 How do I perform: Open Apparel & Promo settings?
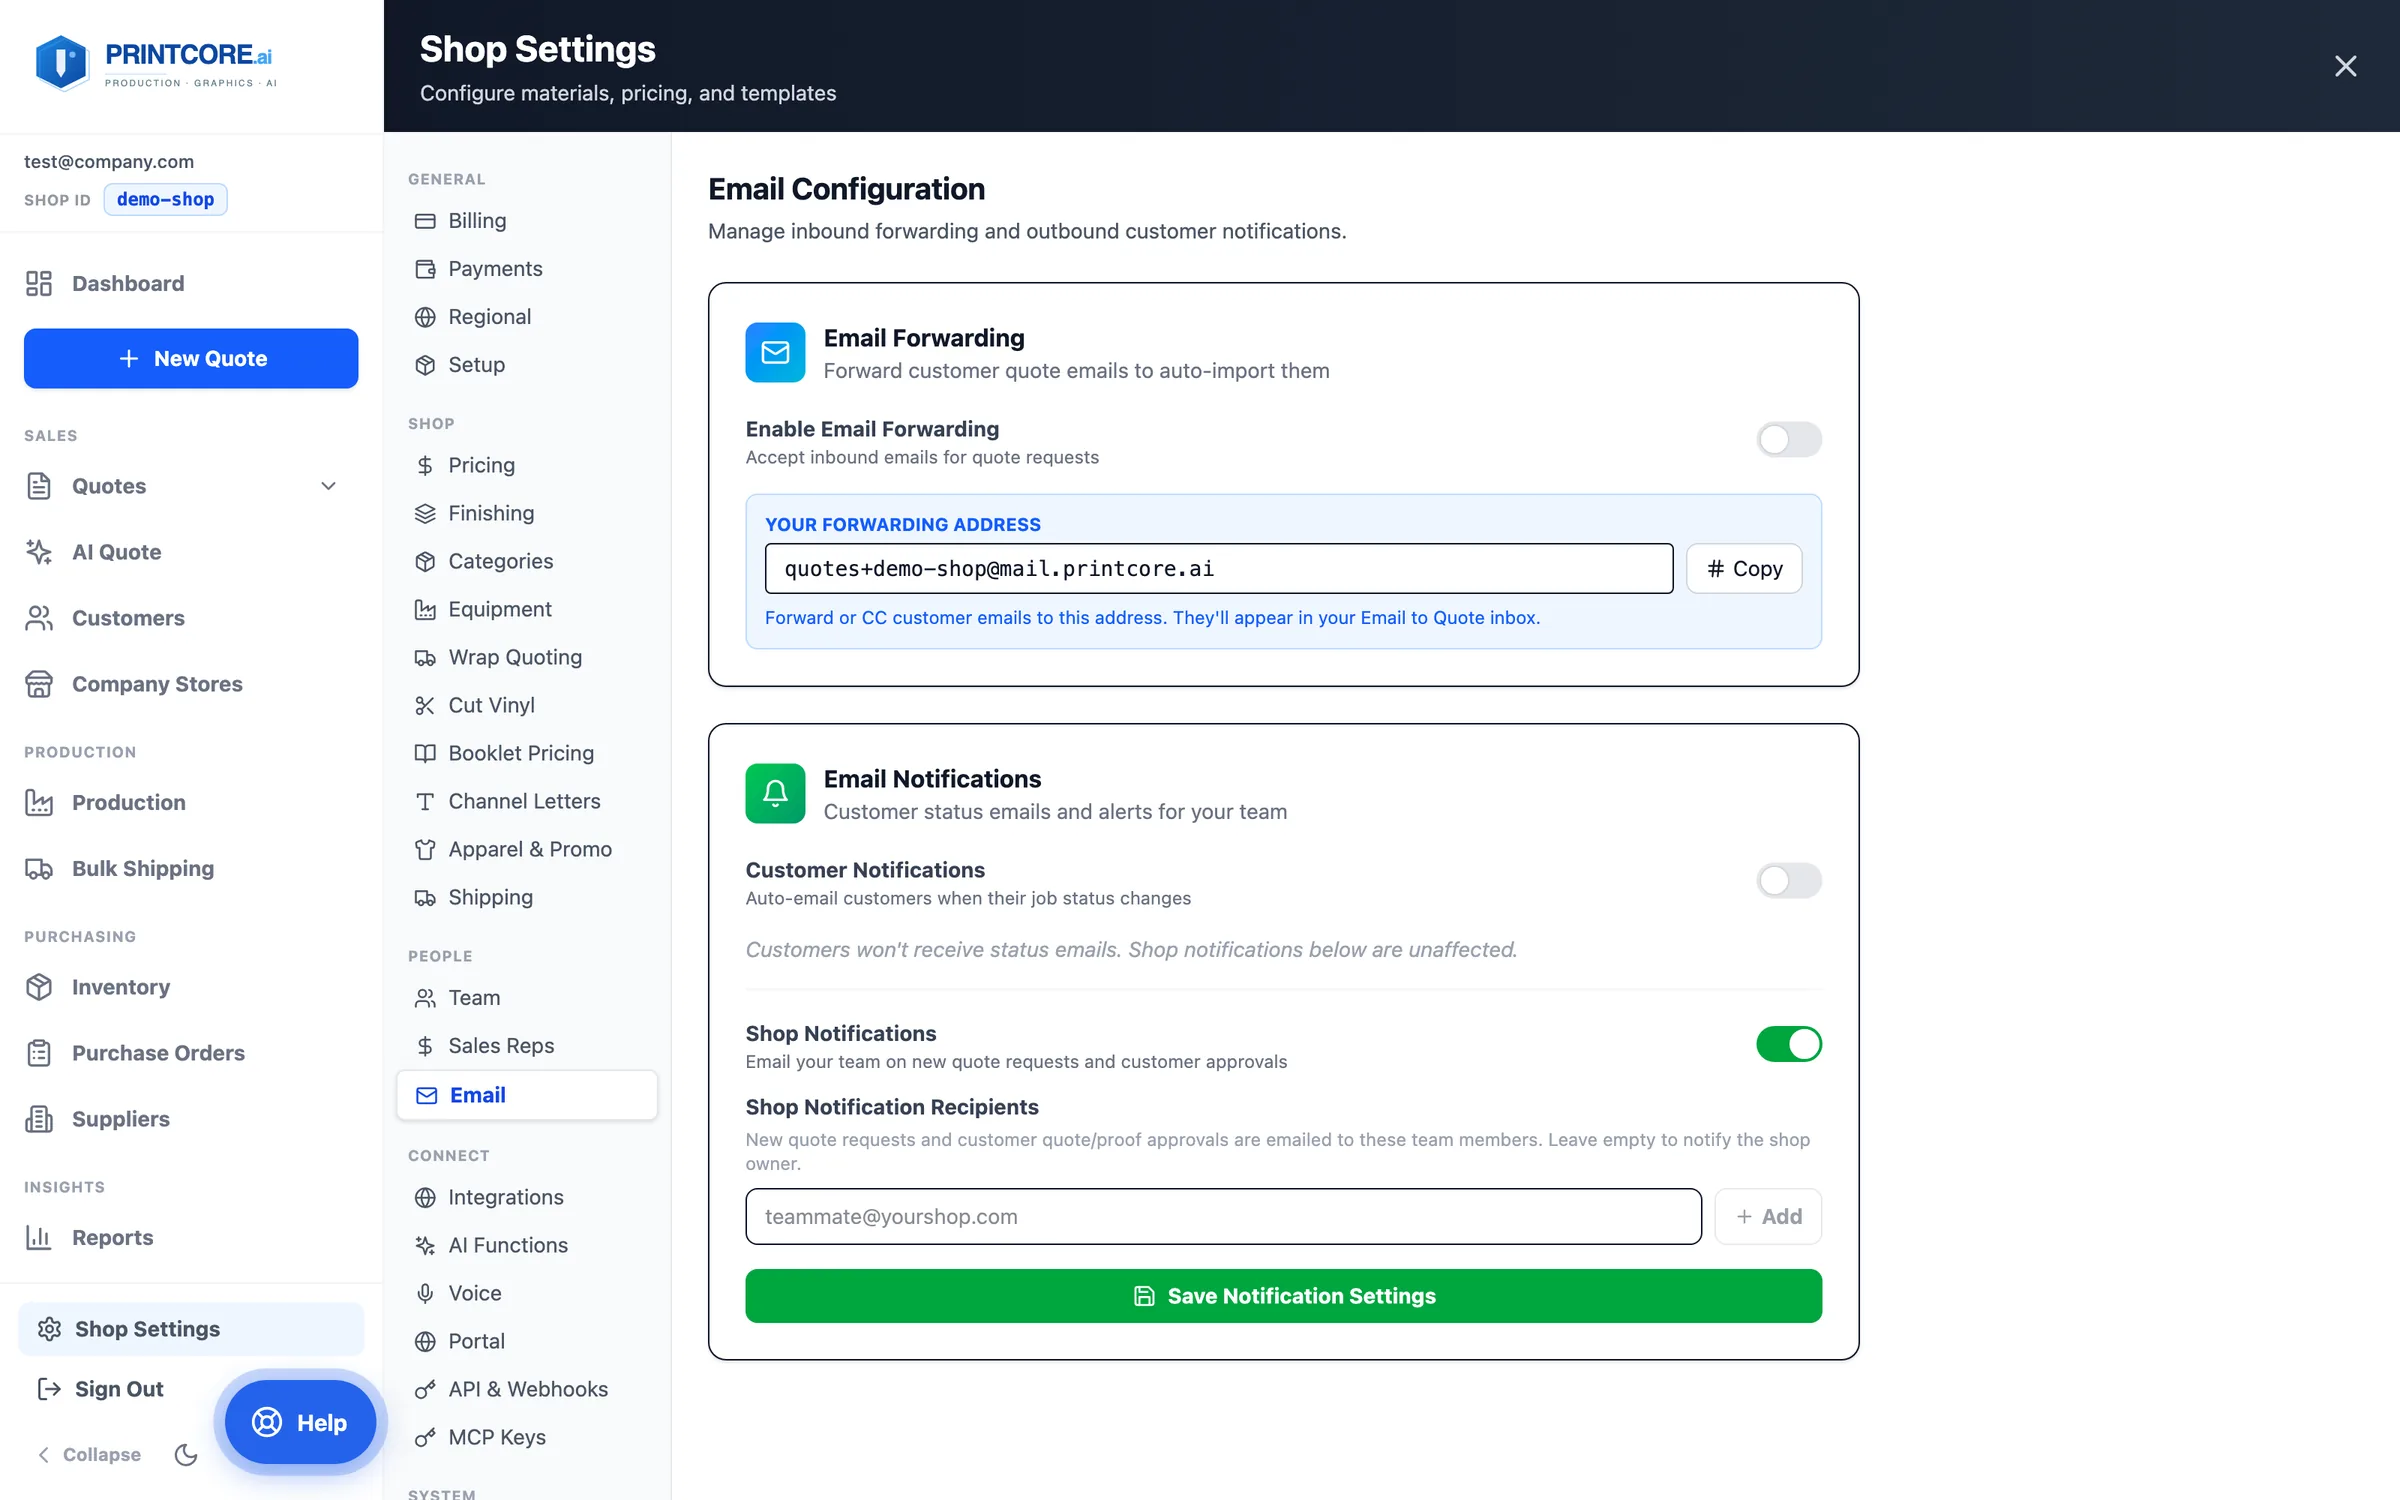[527, 849]
